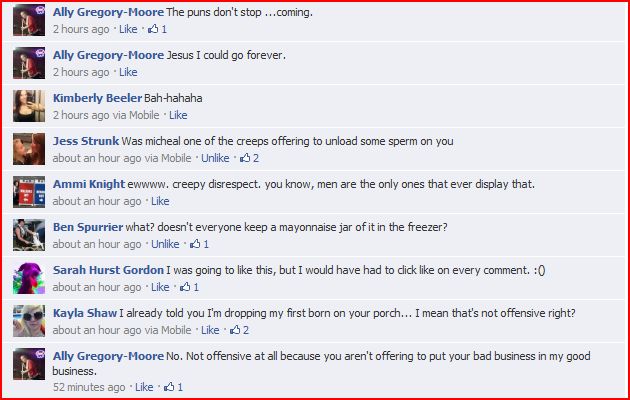The width and height of the screenshot is (630, 400).
Task: Open likes icon on the 52 minutes ago comment
Action: [169, 387]
